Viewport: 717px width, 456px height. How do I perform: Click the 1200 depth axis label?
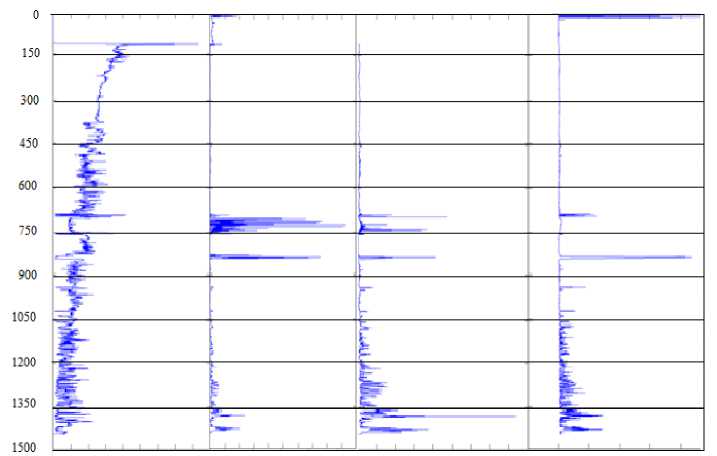(x=24, y=362)
